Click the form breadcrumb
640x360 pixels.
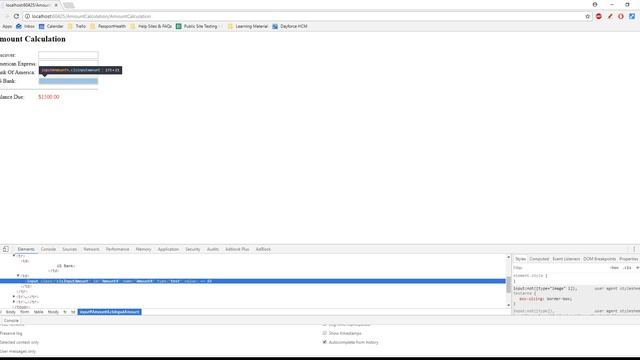tap(24, 312)
